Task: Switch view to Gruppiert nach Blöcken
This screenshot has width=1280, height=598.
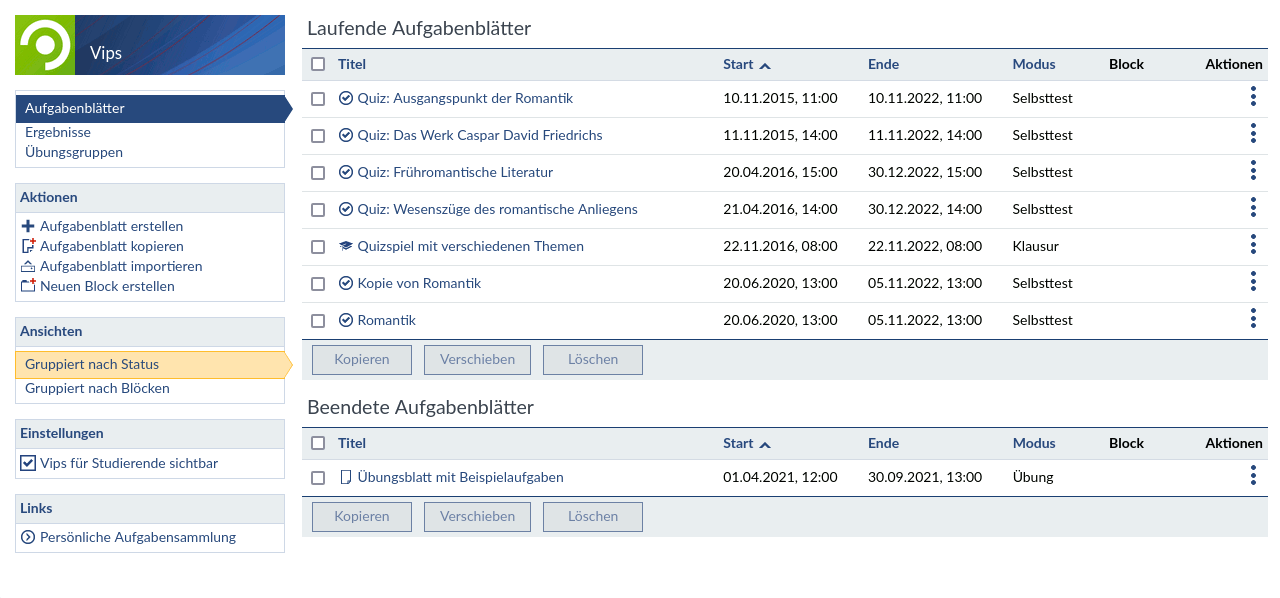Action: tap(97, 388)
